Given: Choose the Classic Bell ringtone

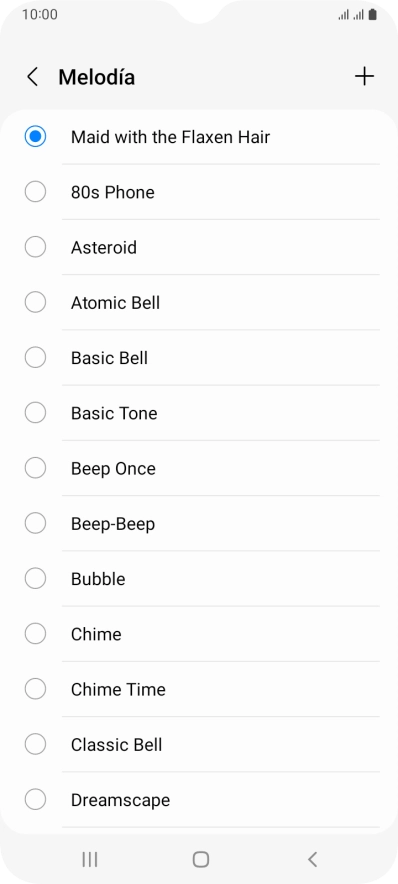Looking at the screenshot, I should (x=199, y=744).
